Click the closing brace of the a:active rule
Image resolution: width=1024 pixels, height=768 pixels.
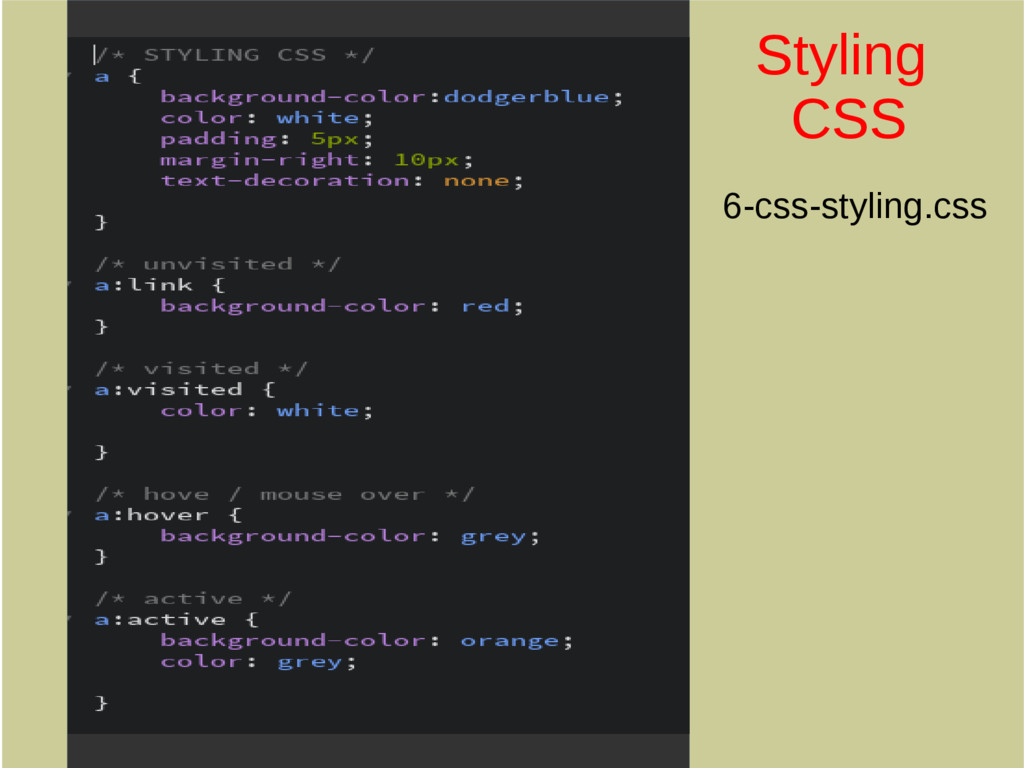point(101,703)
